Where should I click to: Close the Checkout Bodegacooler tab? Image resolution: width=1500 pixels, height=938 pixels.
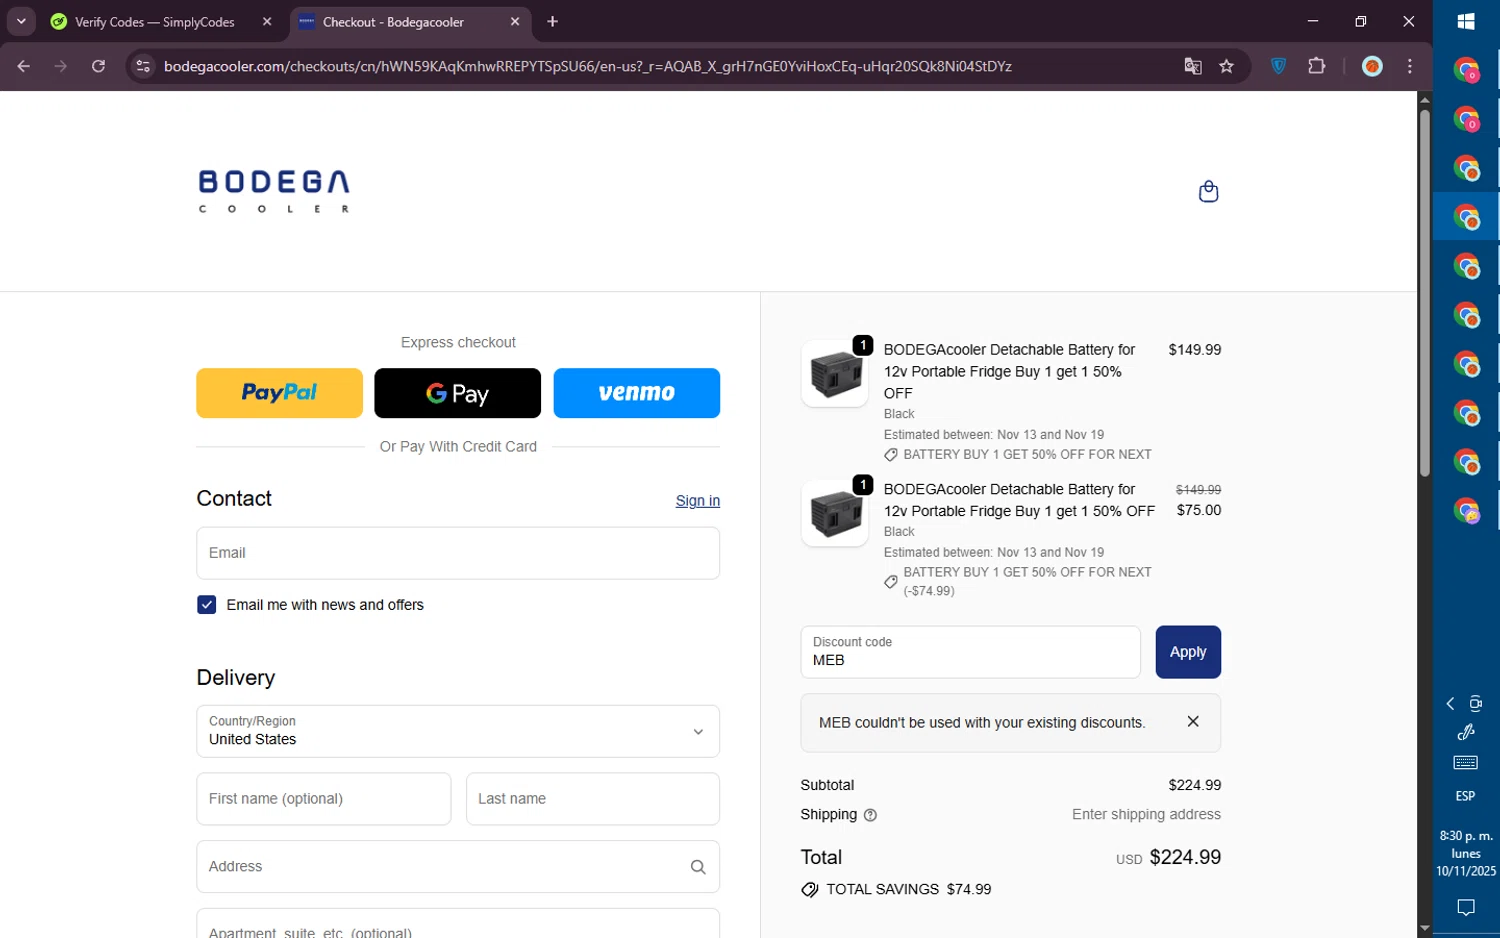point(515,21)
